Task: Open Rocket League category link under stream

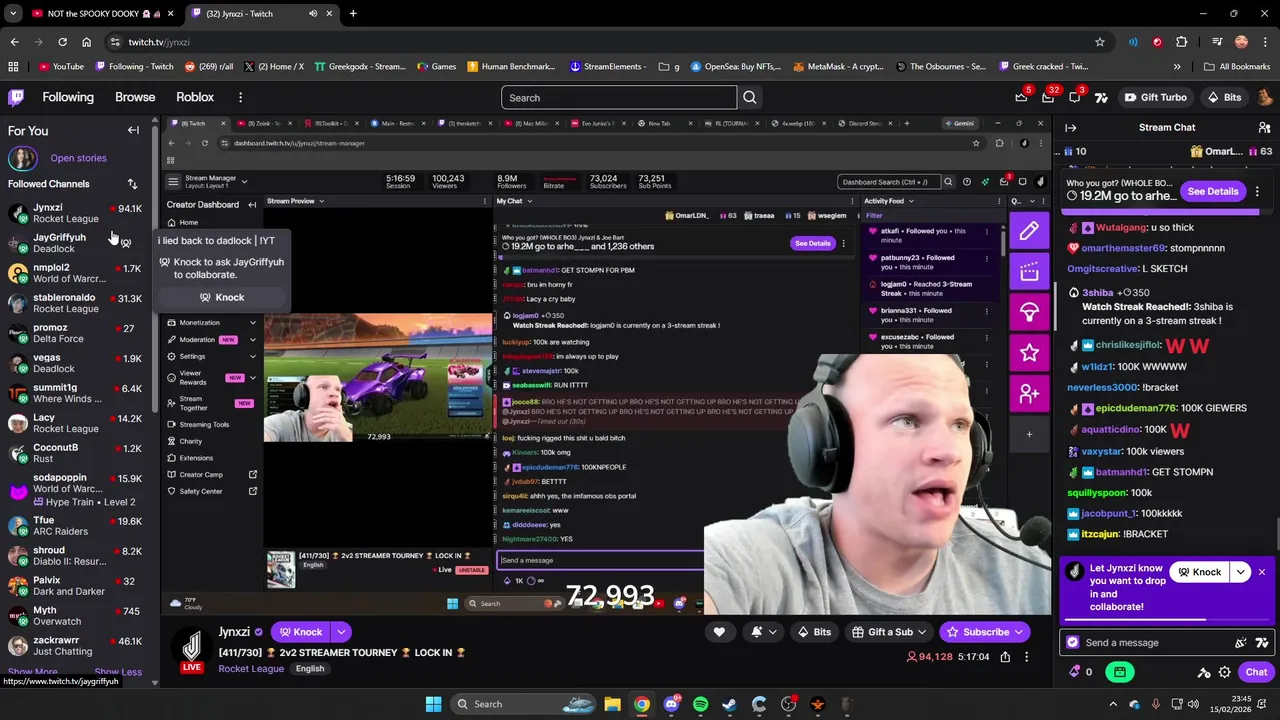Action: click(251, 668)
